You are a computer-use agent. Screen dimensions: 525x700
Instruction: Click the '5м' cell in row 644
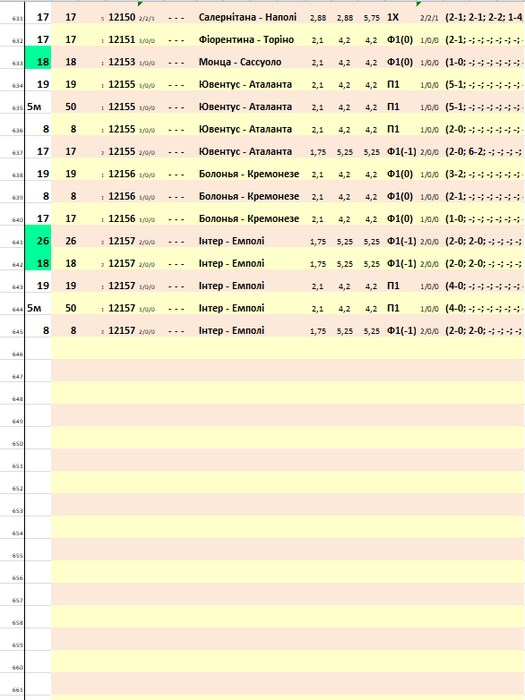pos(34,308)
